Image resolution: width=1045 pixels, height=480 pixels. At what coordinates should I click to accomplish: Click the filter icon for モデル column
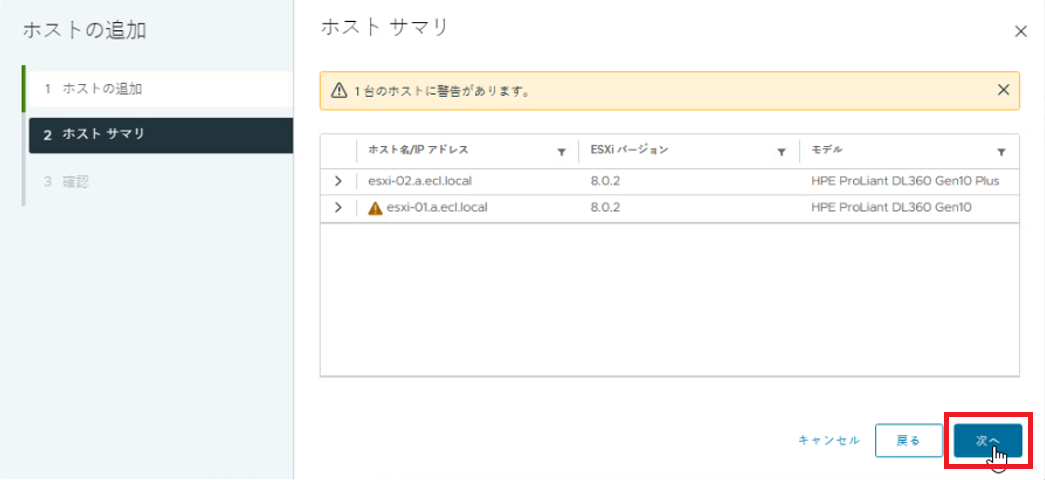tap(1001, 152)
